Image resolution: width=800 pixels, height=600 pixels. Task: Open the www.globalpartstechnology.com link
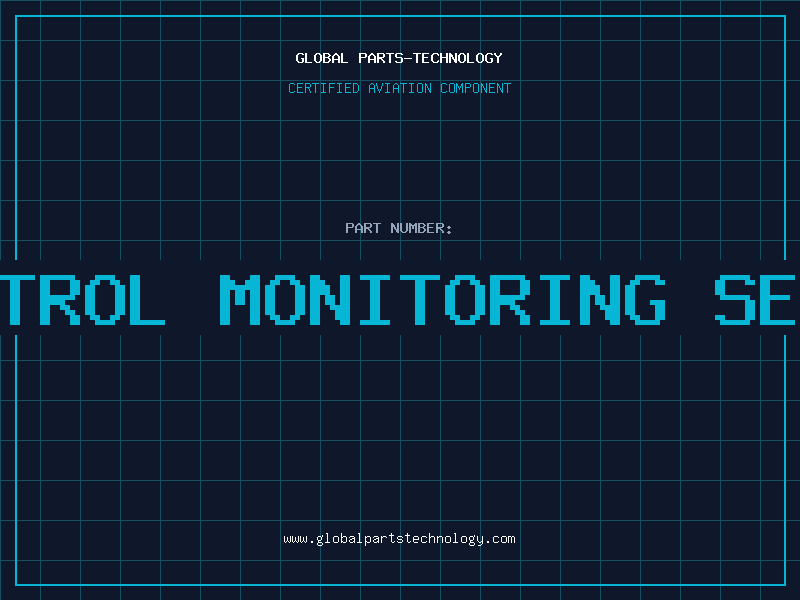(399, 539)
